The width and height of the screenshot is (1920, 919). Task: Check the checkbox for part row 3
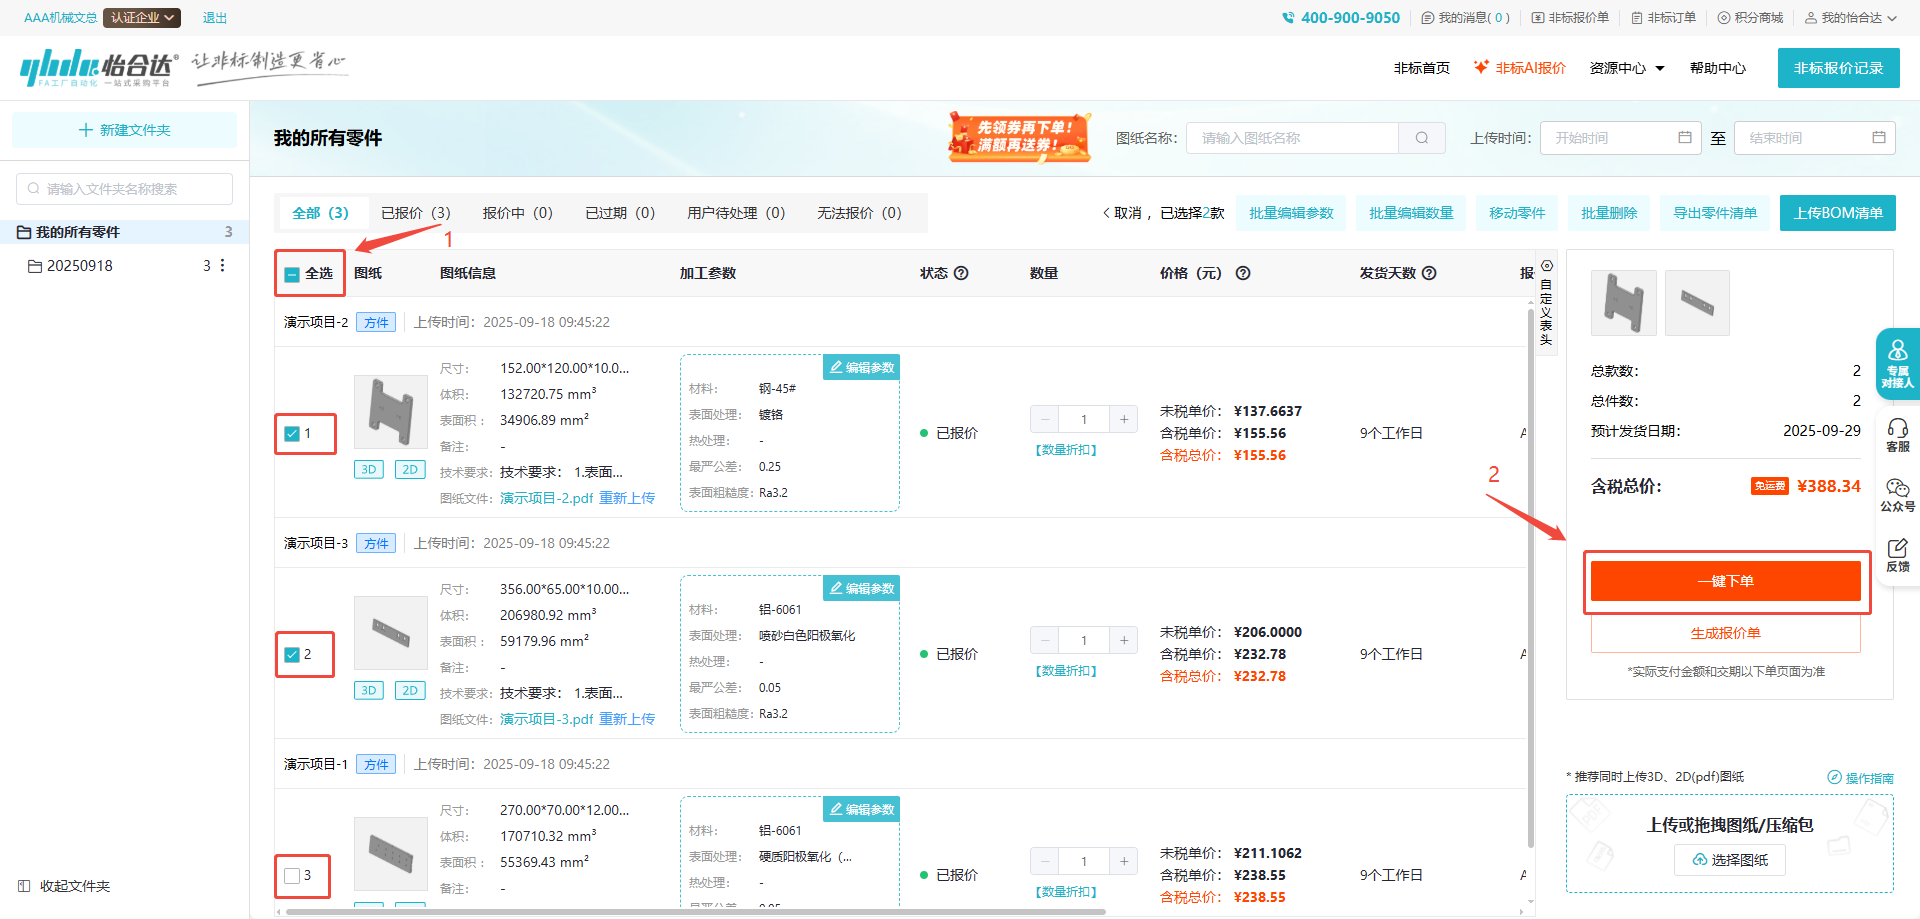(292, 876)
